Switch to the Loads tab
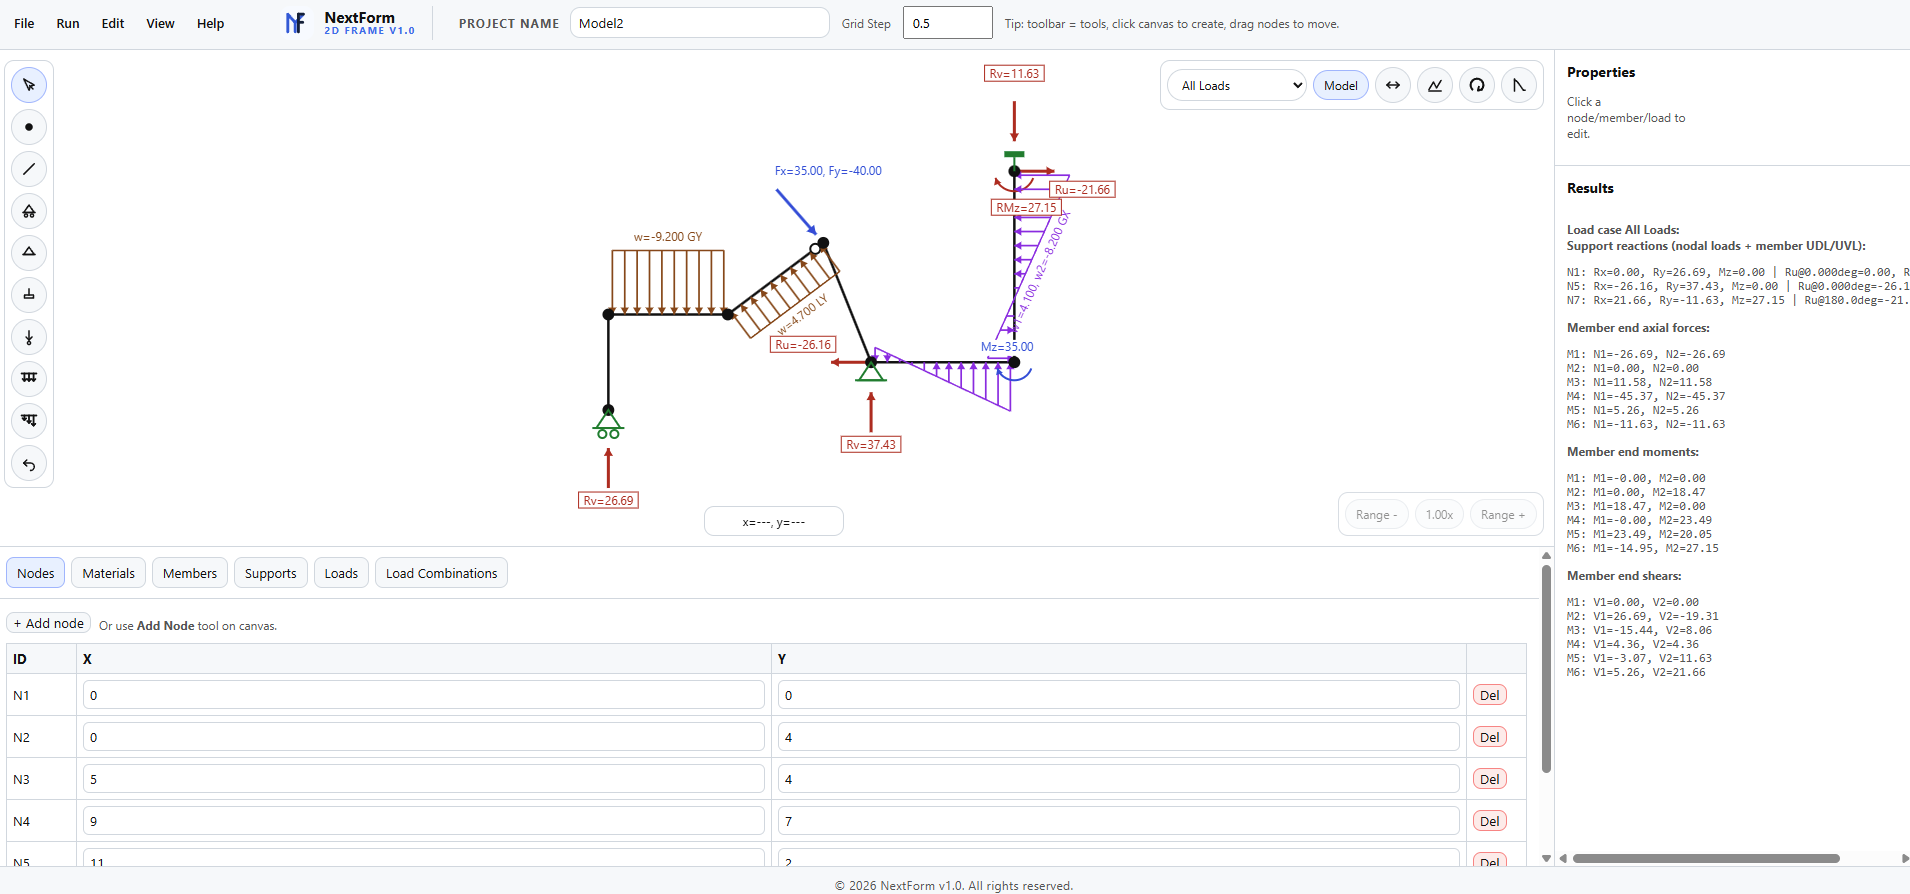 click(x=341, y=573)
